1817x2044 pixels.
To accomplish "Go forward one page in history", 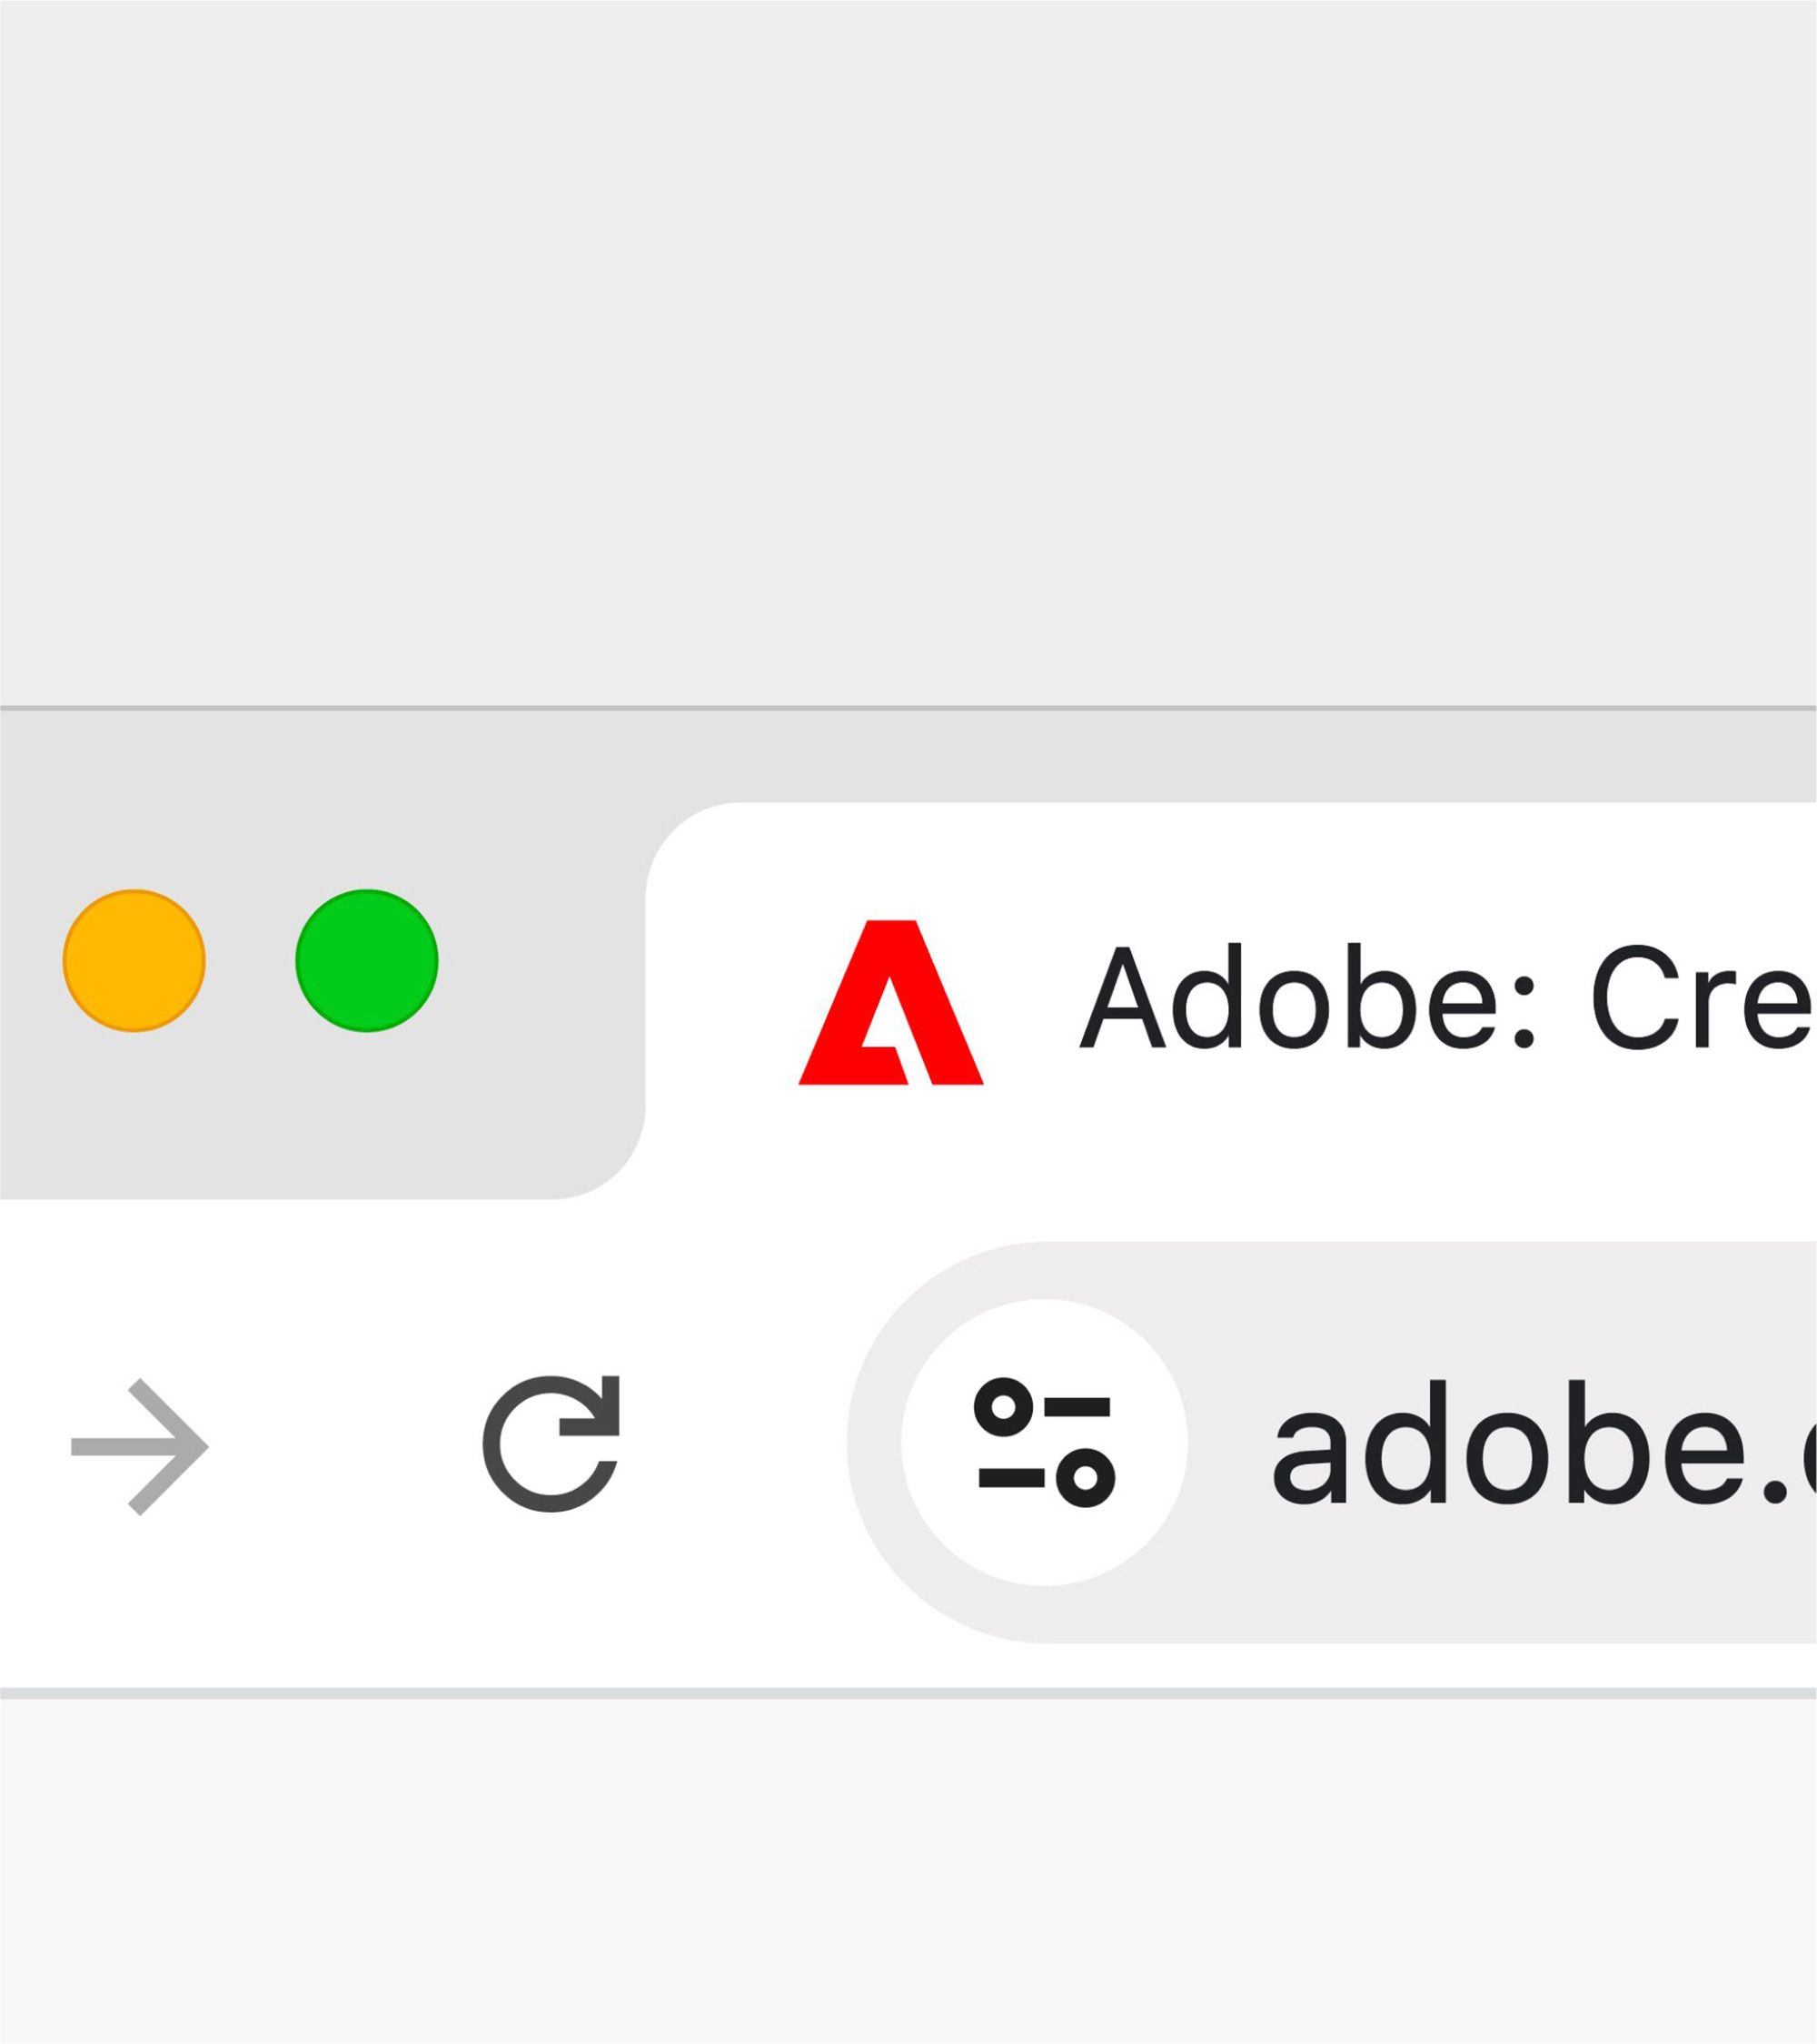I will click(x=141, y=1446).
